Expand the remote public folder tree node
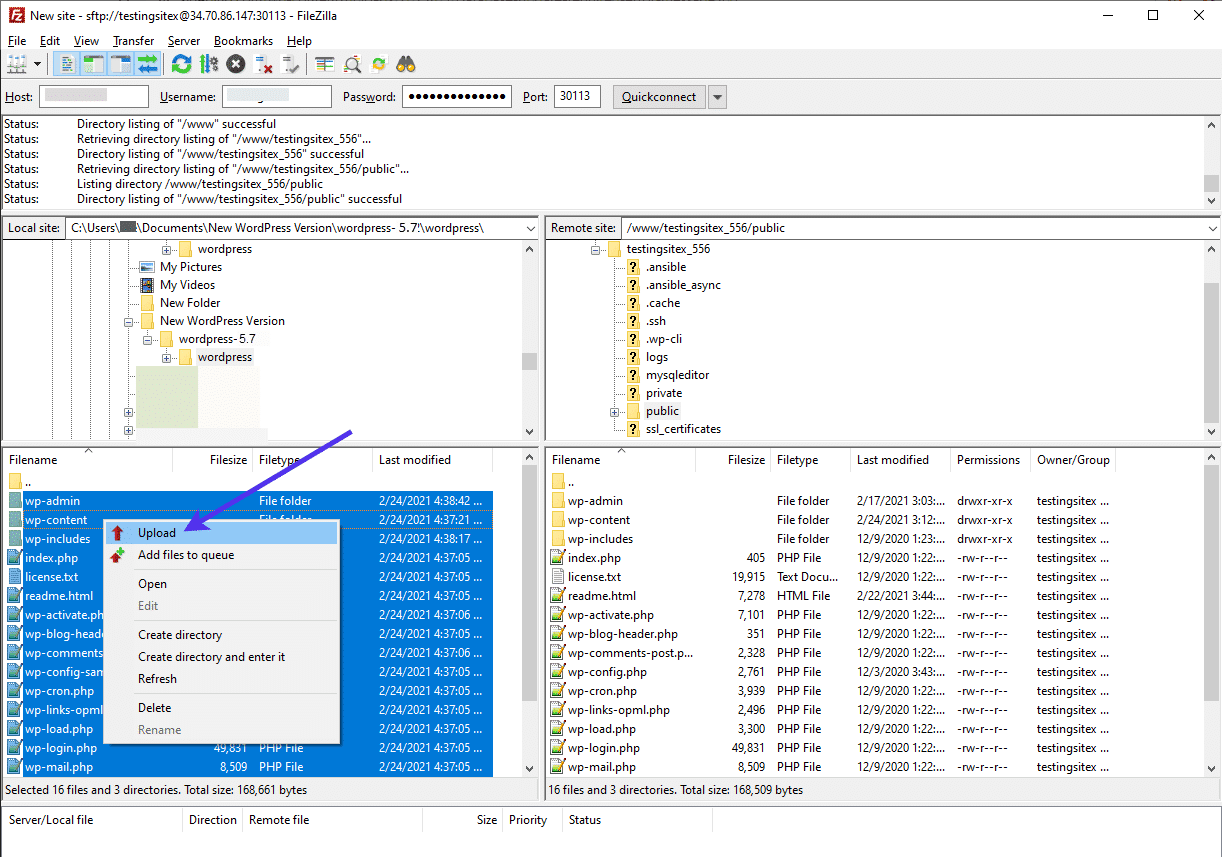1222x857 pixels. (614, 411)
